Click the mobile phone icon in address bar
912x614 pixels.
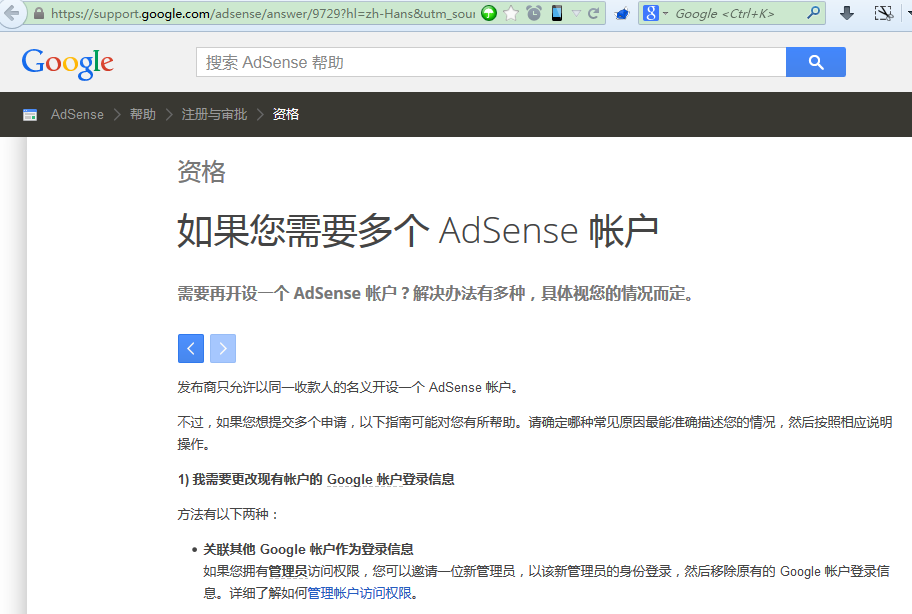pos(557,13)
